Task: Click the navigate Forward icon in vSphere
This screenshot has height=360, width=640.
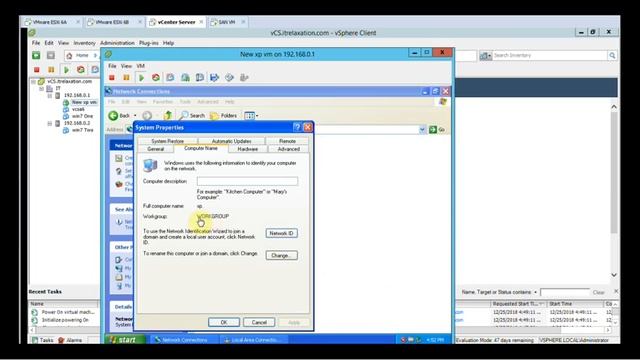Action: (x=51, y=55)
